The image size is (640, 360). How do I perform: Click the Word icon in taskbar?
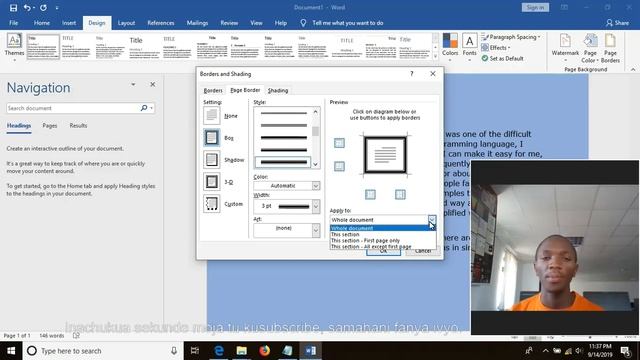[x=311, y=351]
